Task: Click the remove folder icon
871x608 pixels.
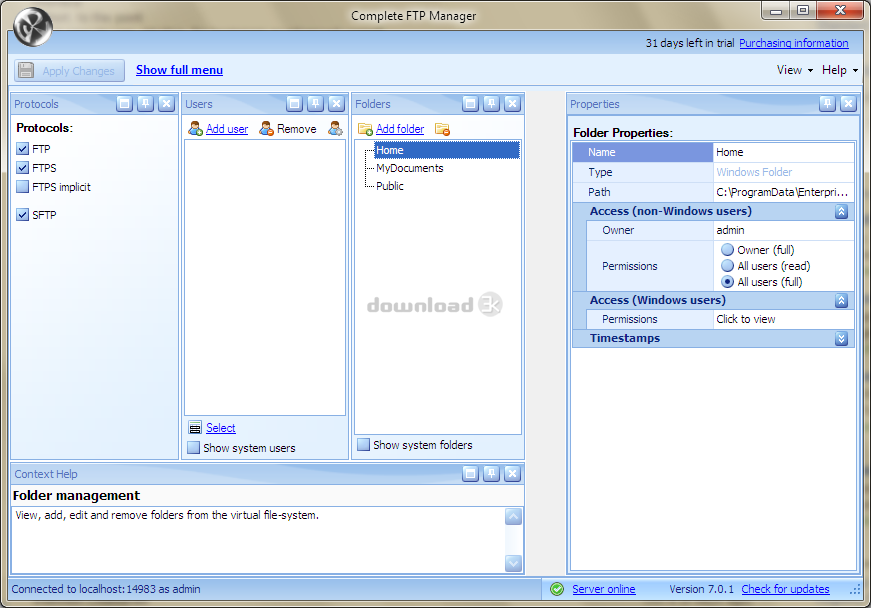Action: point(442,129)
